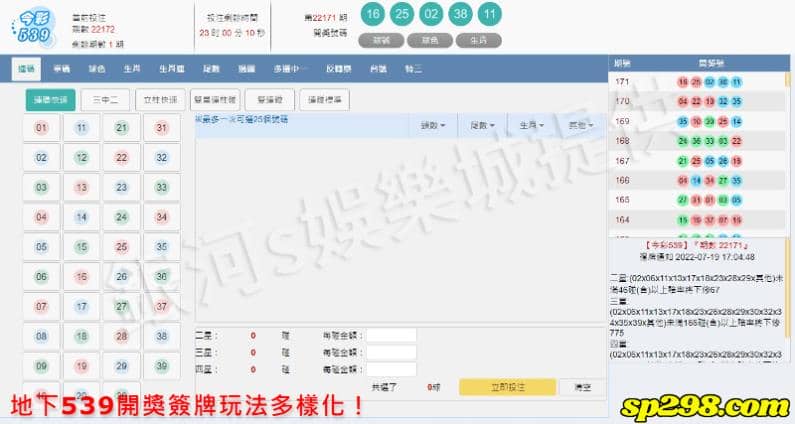Screen dimensions: 795x424
Task: Pick number 34 in the number grid
Action: 162,217
